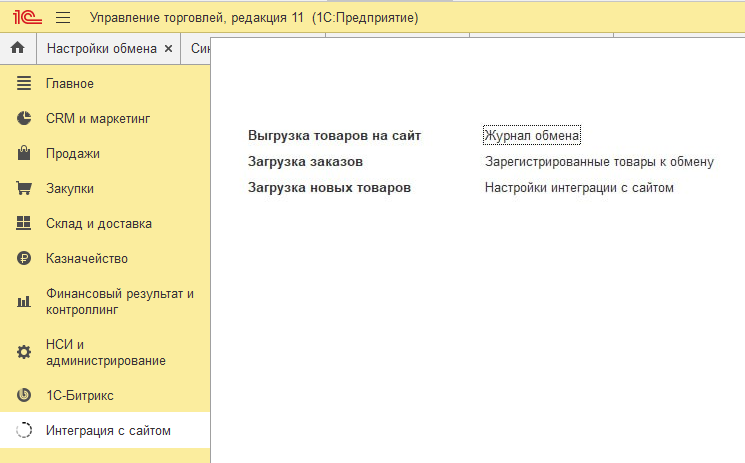
Task: Open the 1С-Битрикс section
Action: (80, 395)
